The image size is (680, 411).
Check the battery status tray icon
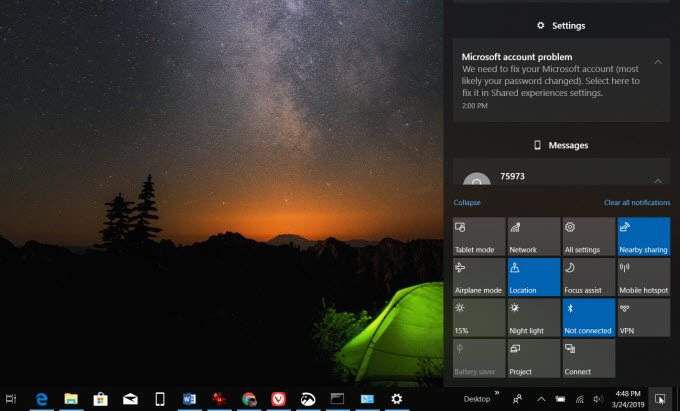(x=560, y=399)
